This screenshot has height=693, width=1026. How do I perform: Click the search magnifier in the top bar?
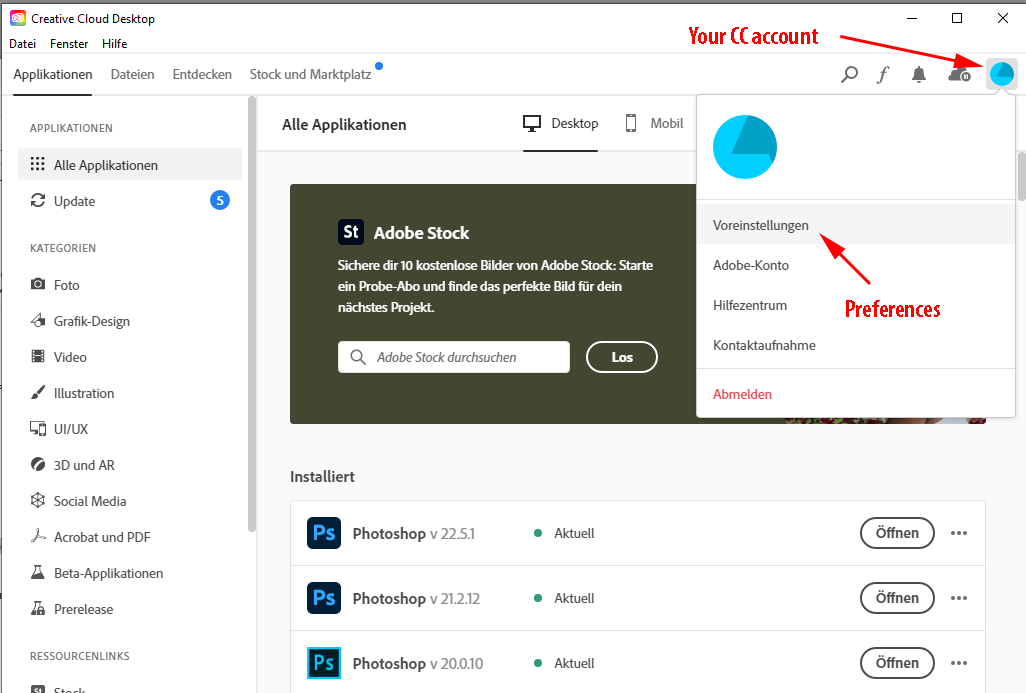pyautogui.click(x=849, y=74)
